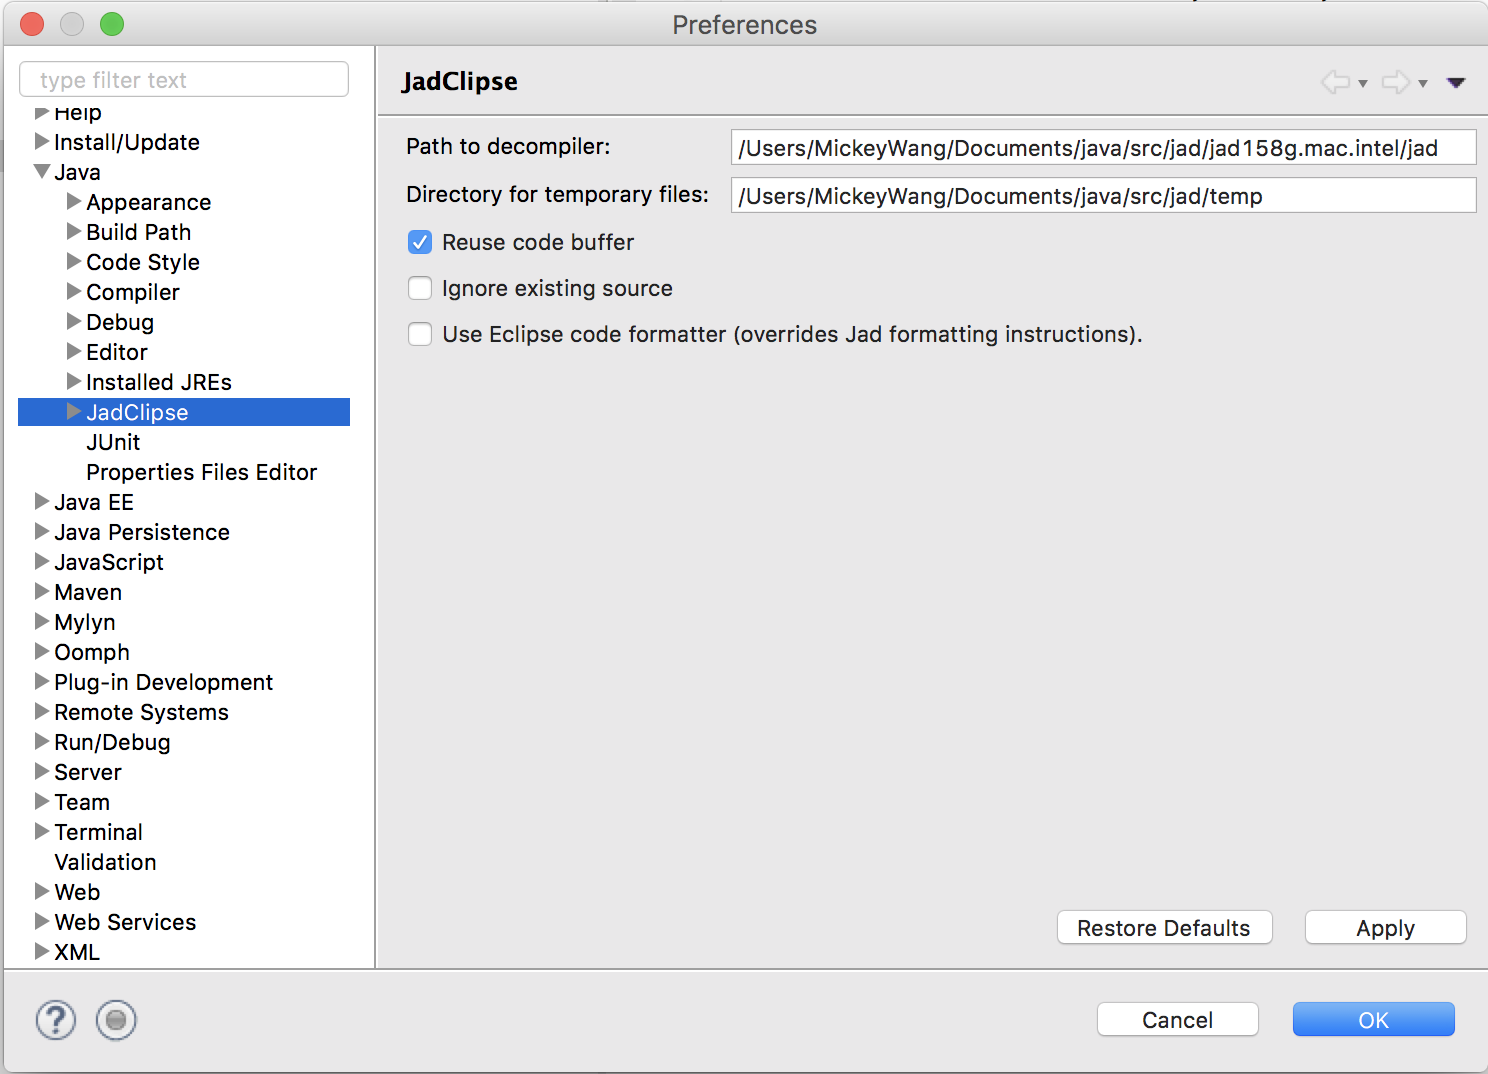Expand the Build Path node
1488x1074 pixels.
pos(74,231)
